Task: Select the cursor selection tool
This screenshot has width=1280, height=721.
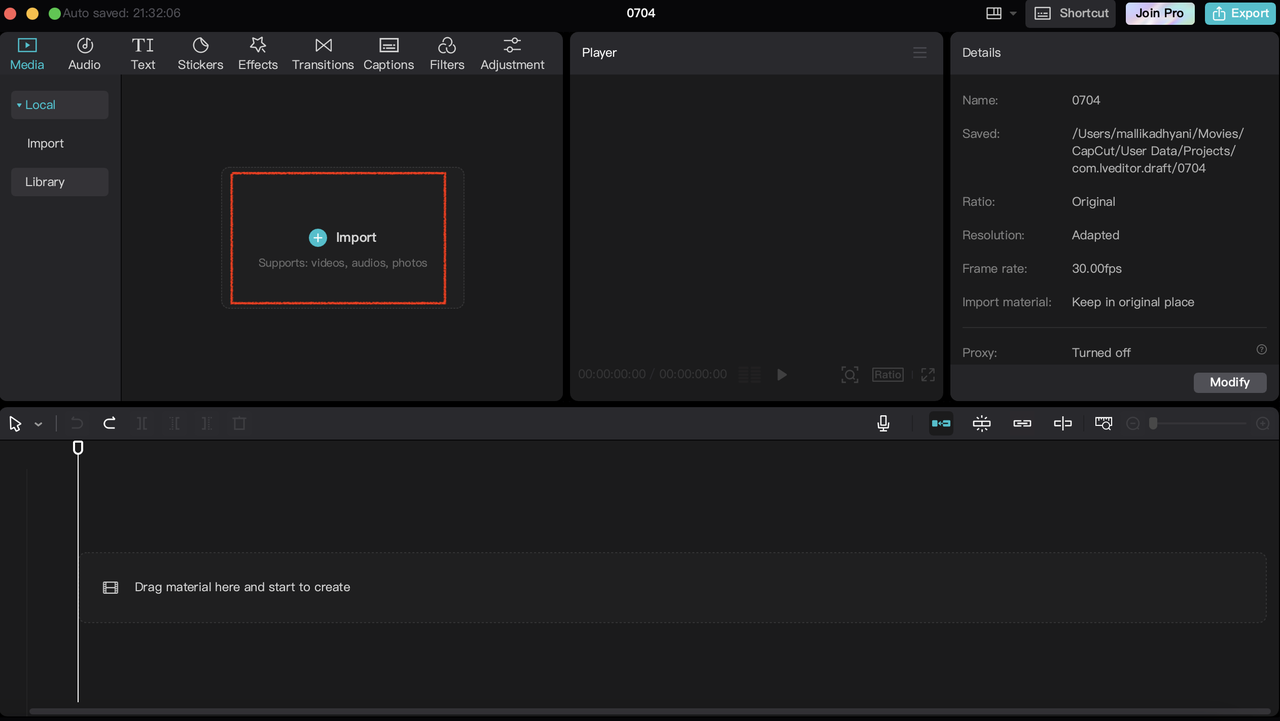Action: coord(13,423)
